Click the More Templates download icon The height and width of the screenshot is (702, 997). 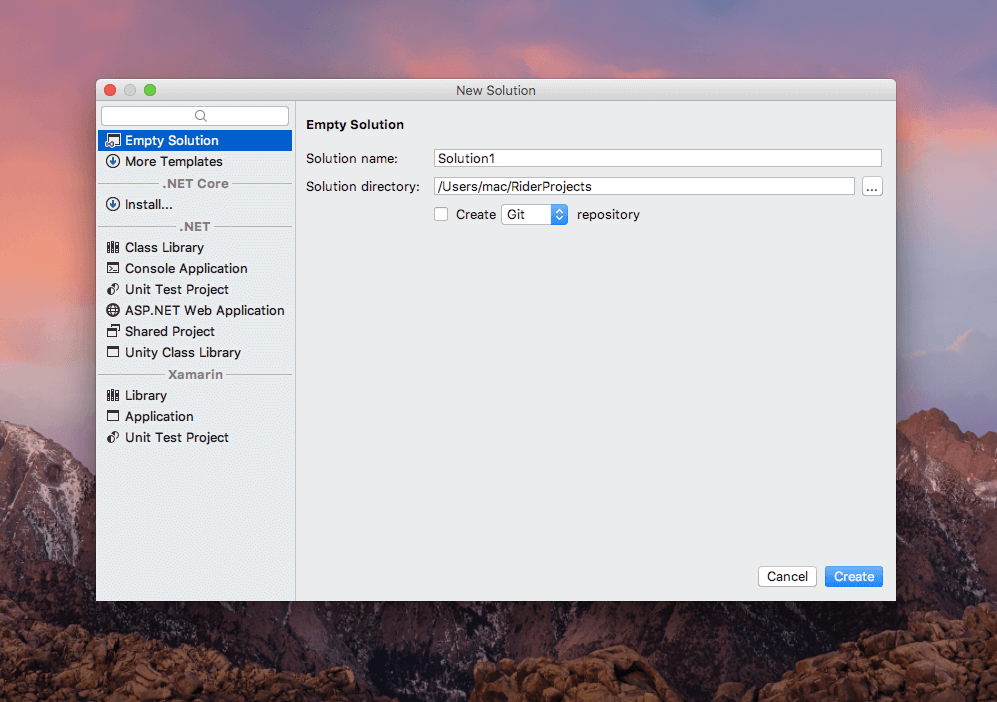113,162
